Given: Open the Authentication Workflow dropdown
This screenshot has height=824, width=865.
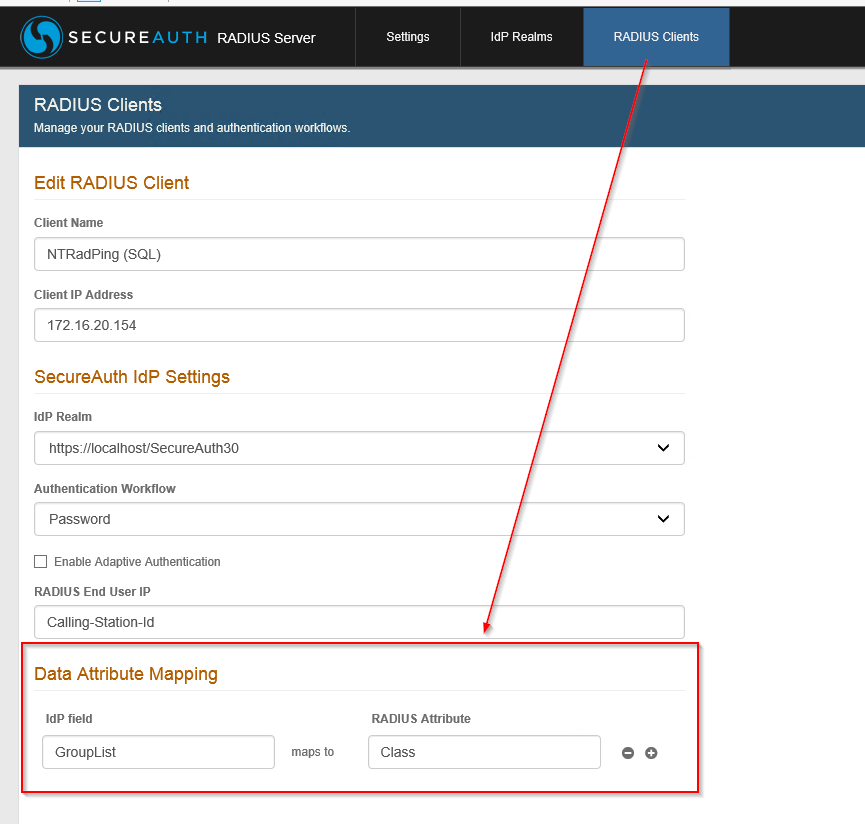Looking at the screenshot, I should coord(359,519).
